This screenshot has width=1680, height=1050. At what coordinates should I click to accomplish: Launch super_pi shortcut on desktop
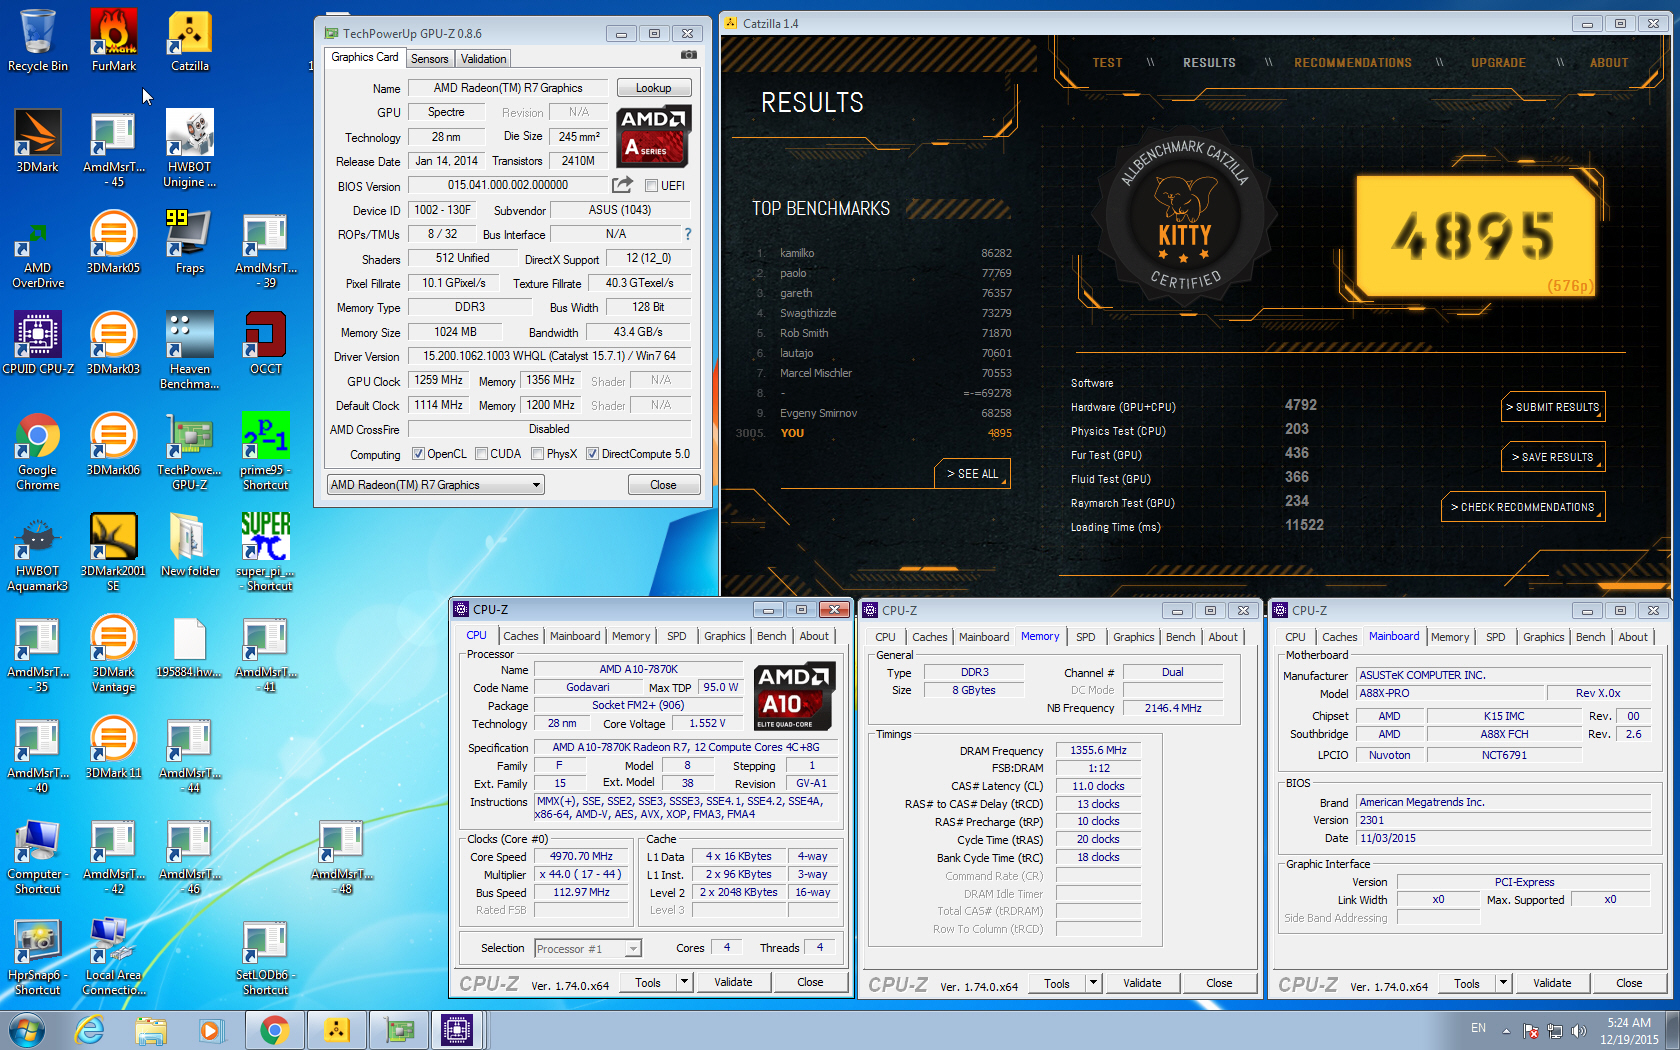click(266, 552)
